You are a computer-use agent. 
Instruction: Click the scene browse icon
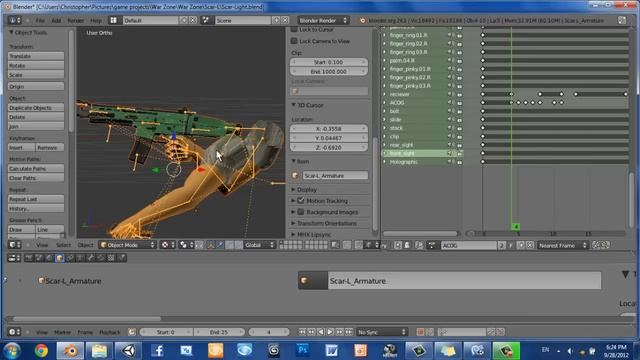click(x=206, y=20)
